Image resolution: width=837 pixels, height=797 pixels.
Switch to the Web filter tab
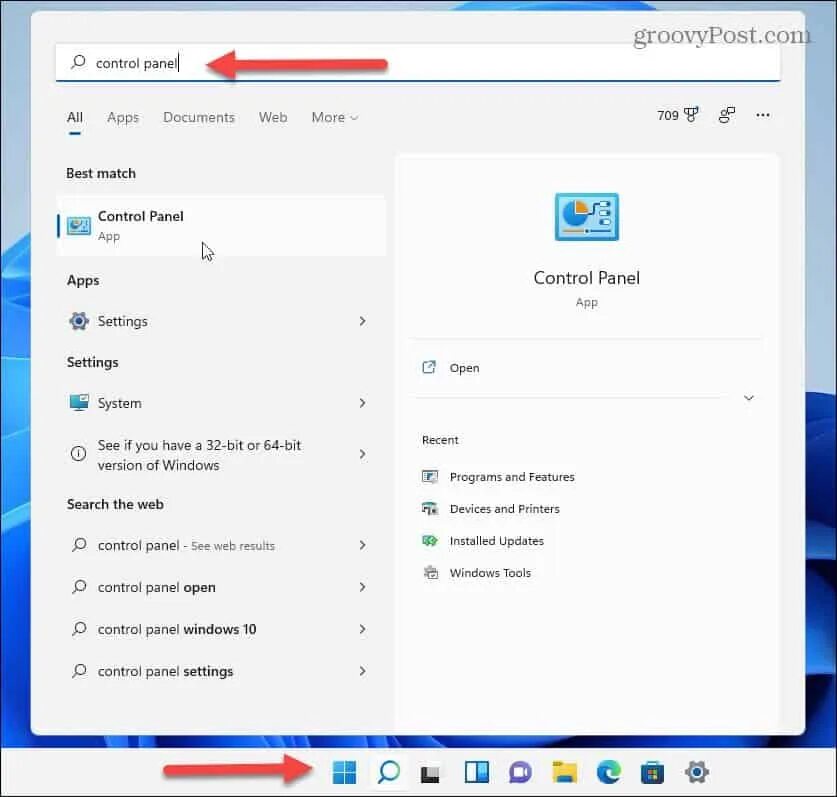point(273,117)
